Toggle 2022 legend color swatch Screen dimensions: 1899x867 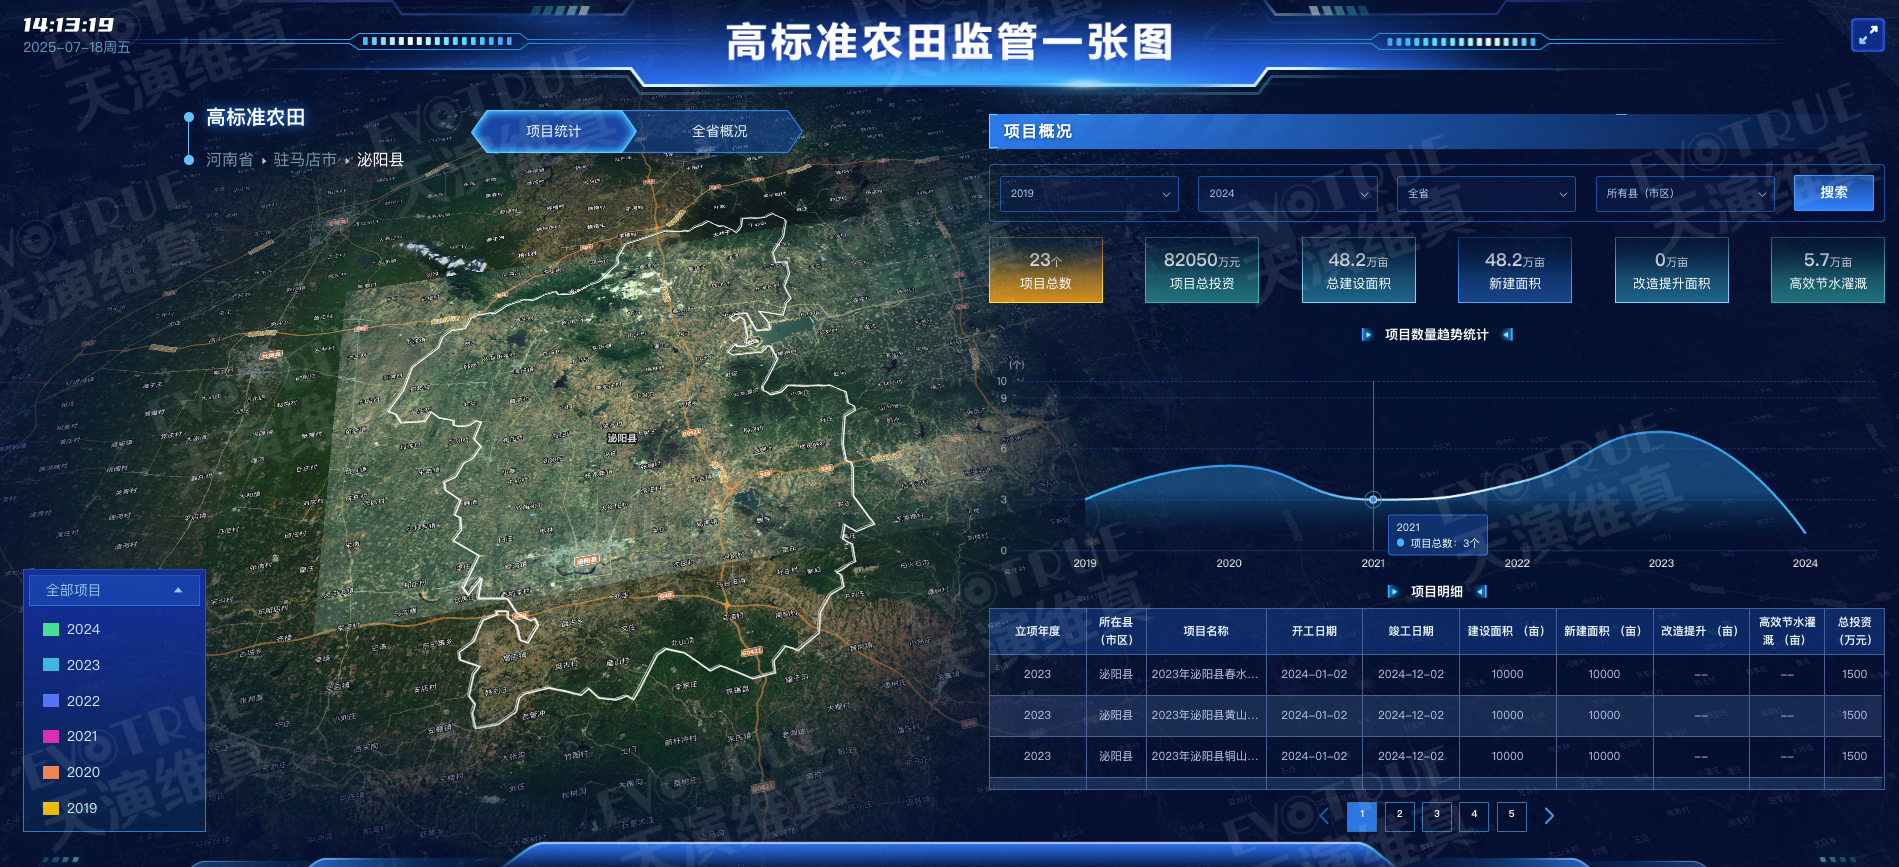click(x=51, y=701)
